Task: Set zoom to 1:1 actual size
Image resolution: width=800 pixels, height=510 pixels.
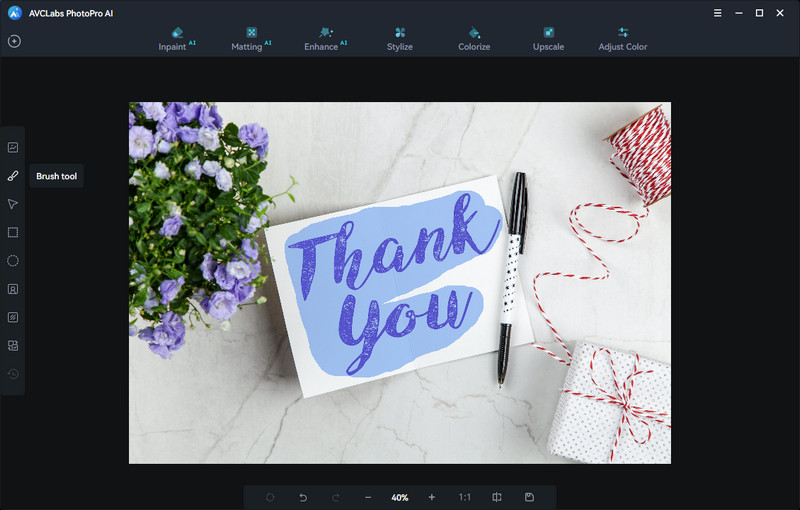Action: coord(464,497)
